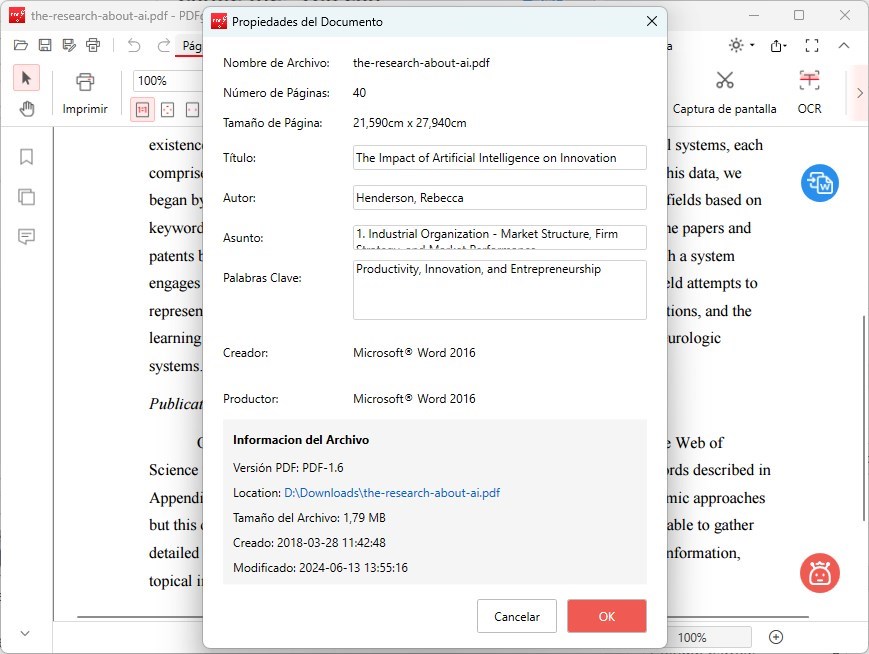This screenshot has width=869, height=654.
Task: Open the D:\Downloads file location link
Action: point(392,493)
